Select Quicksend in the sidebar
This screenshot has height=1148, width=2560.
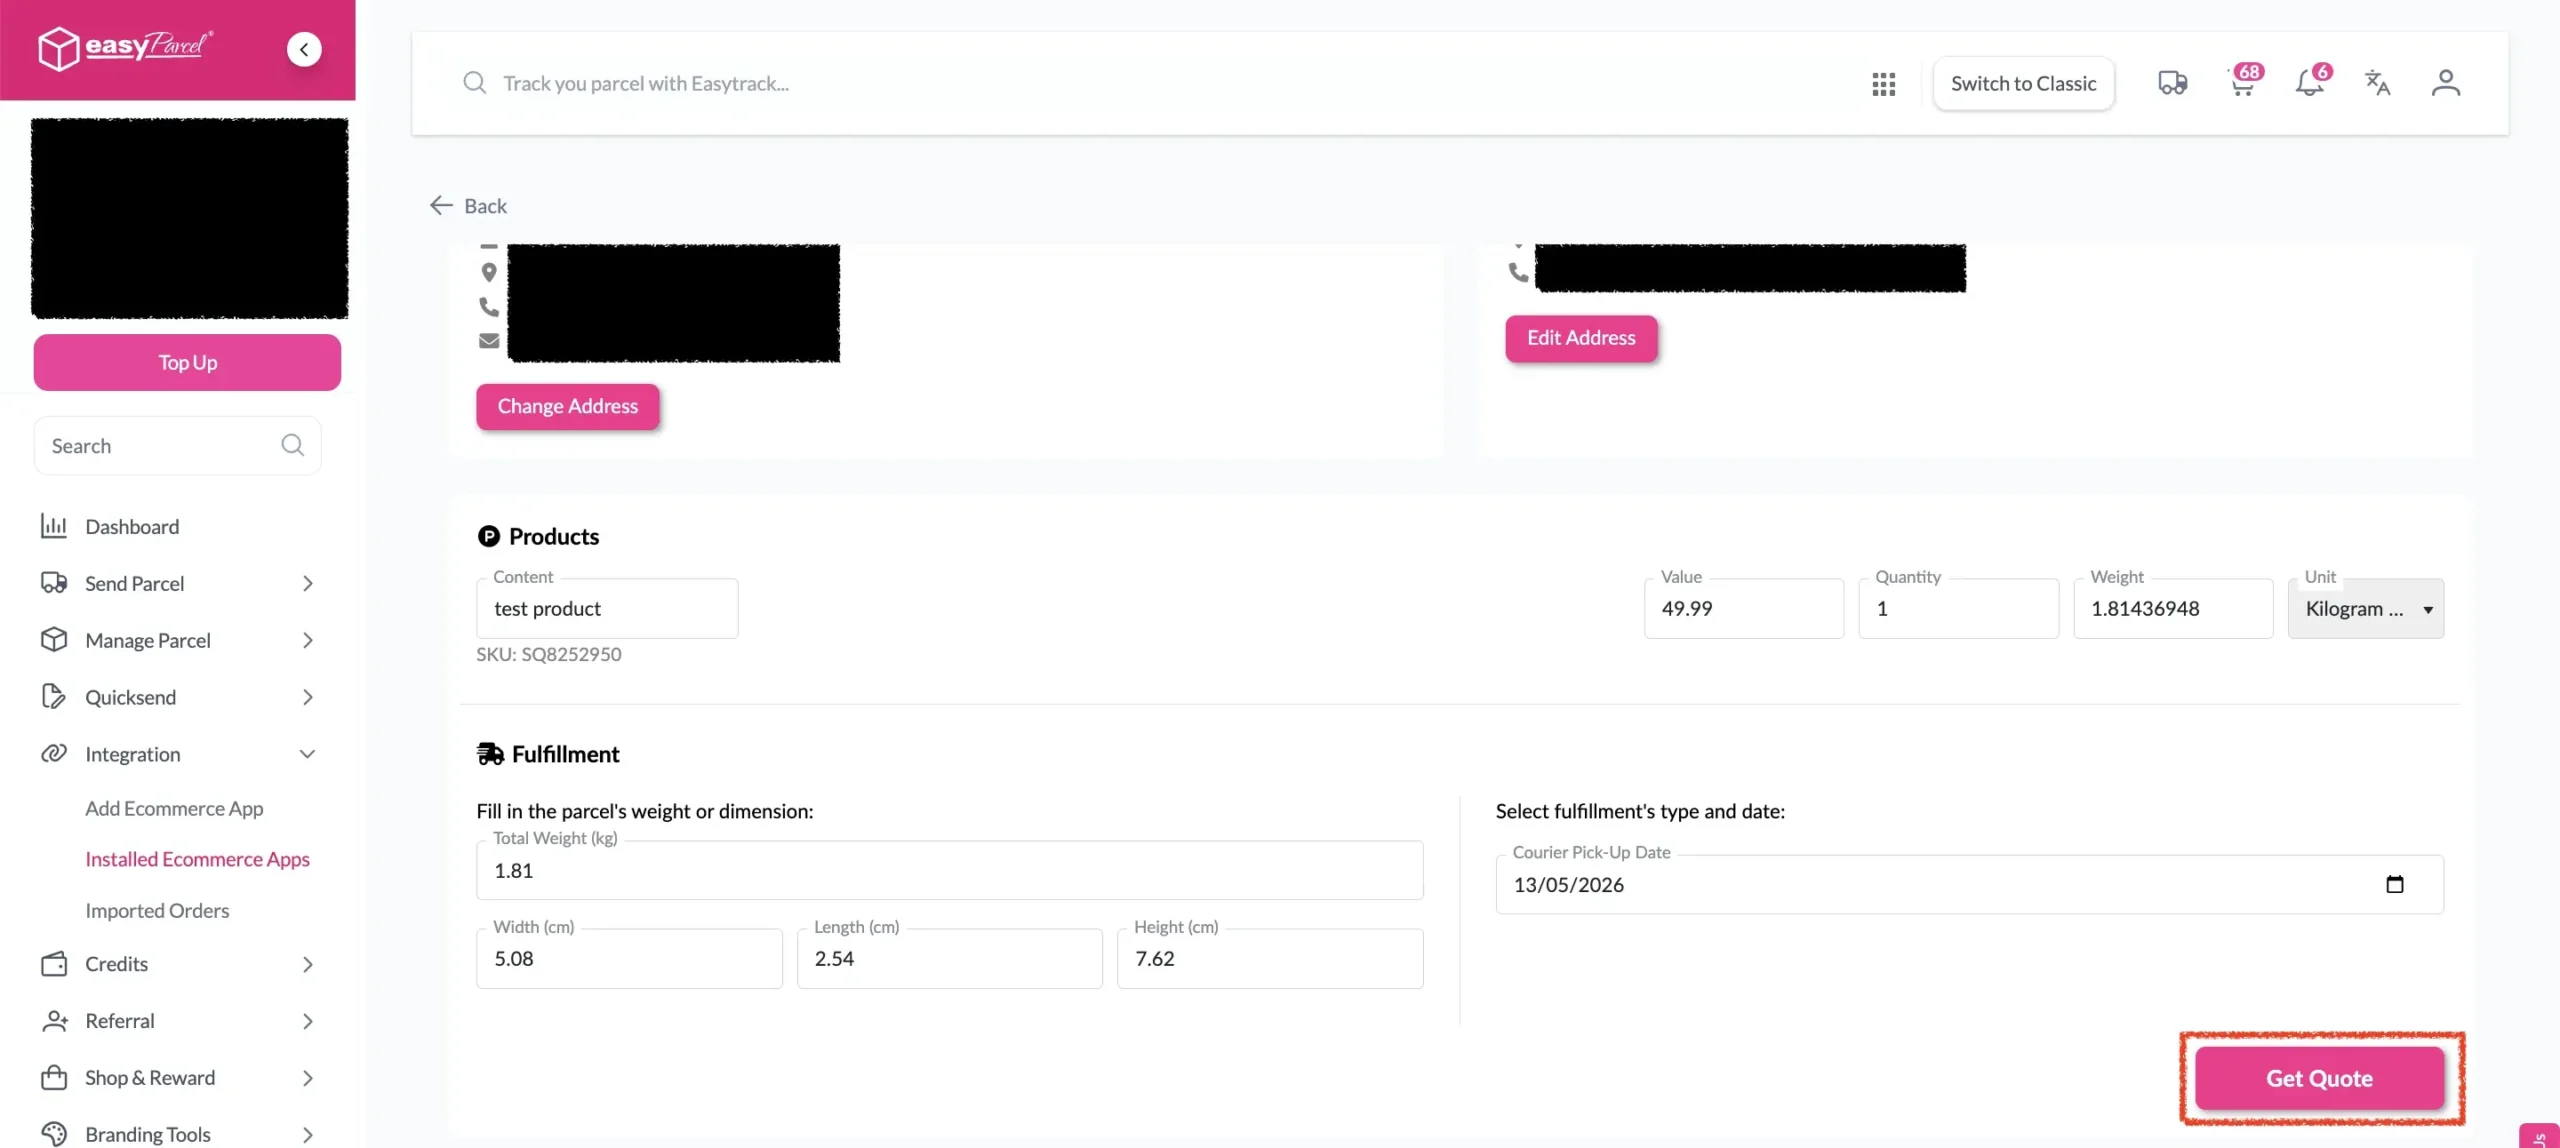click(x=130, y=697)
